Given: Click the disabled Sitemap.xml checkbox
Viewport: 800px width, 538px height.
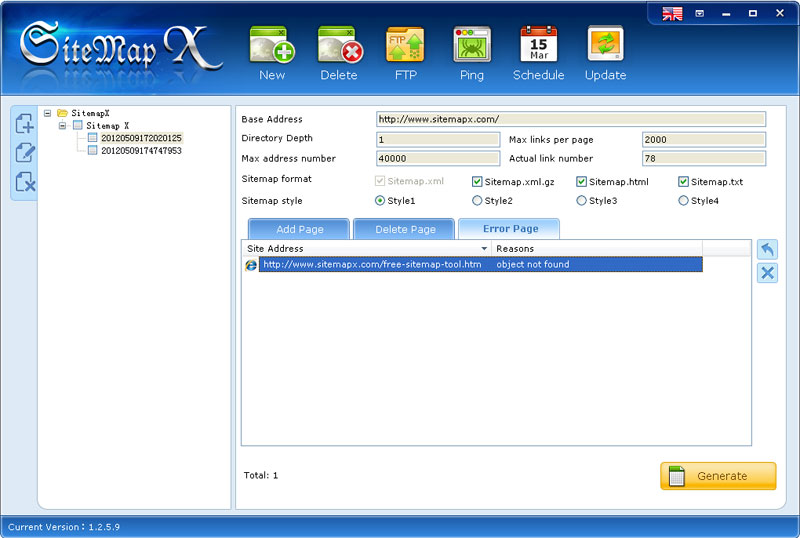Looking at the screenshot, I should (x=380, y=181).
